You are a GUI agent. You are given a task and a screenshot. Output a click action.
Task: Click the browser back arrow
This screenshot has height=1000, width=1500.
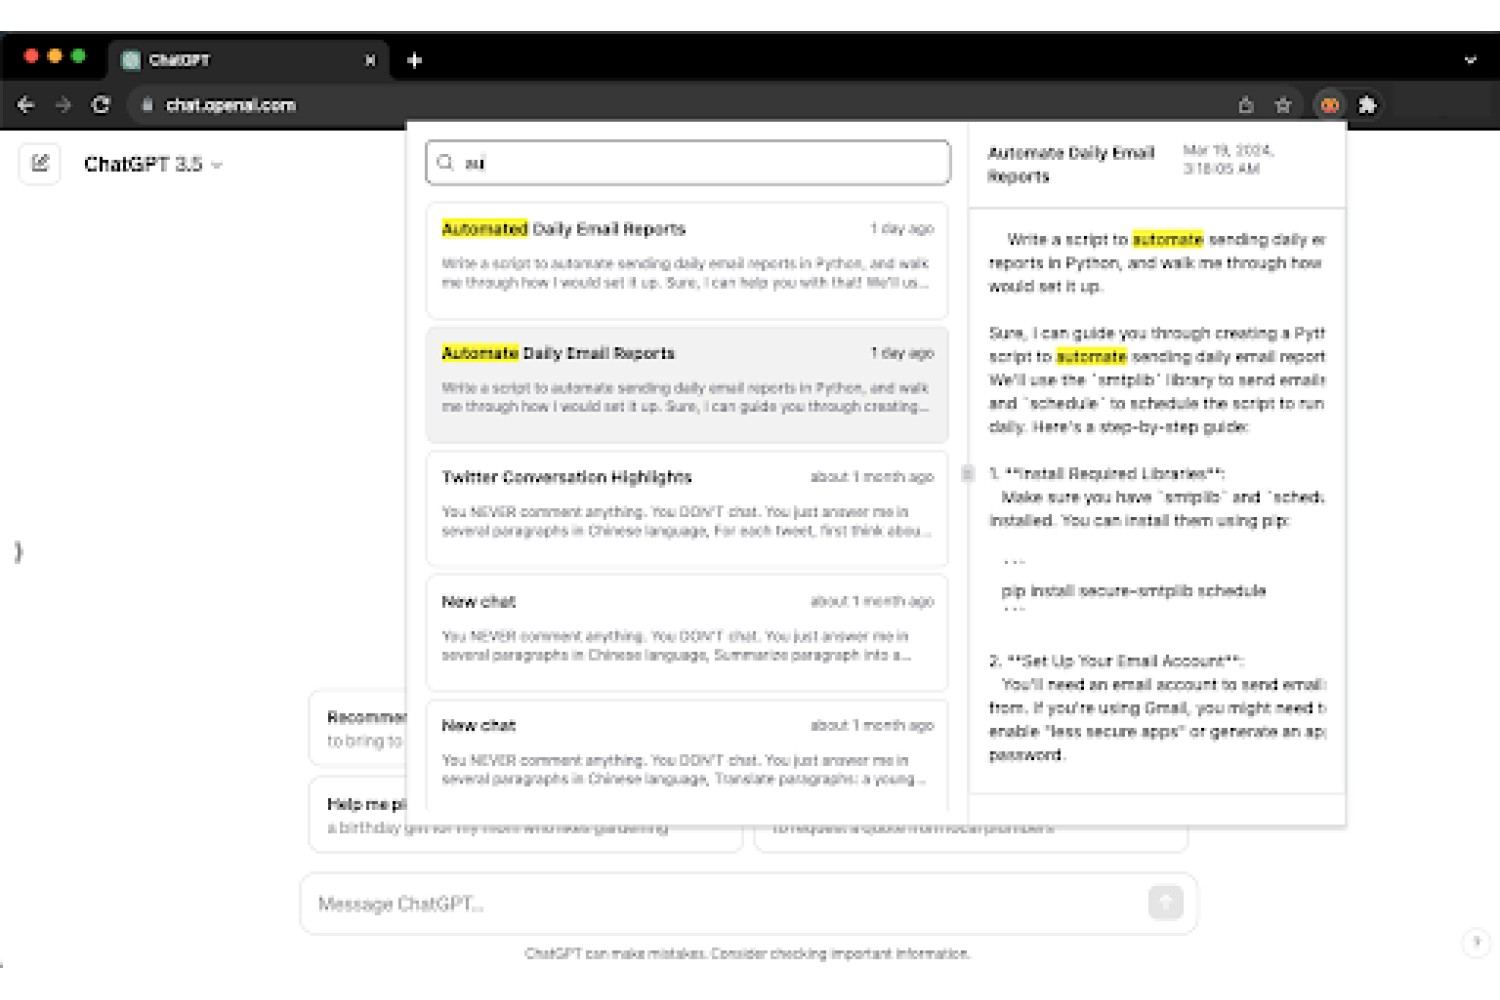(x=26, y=105)
